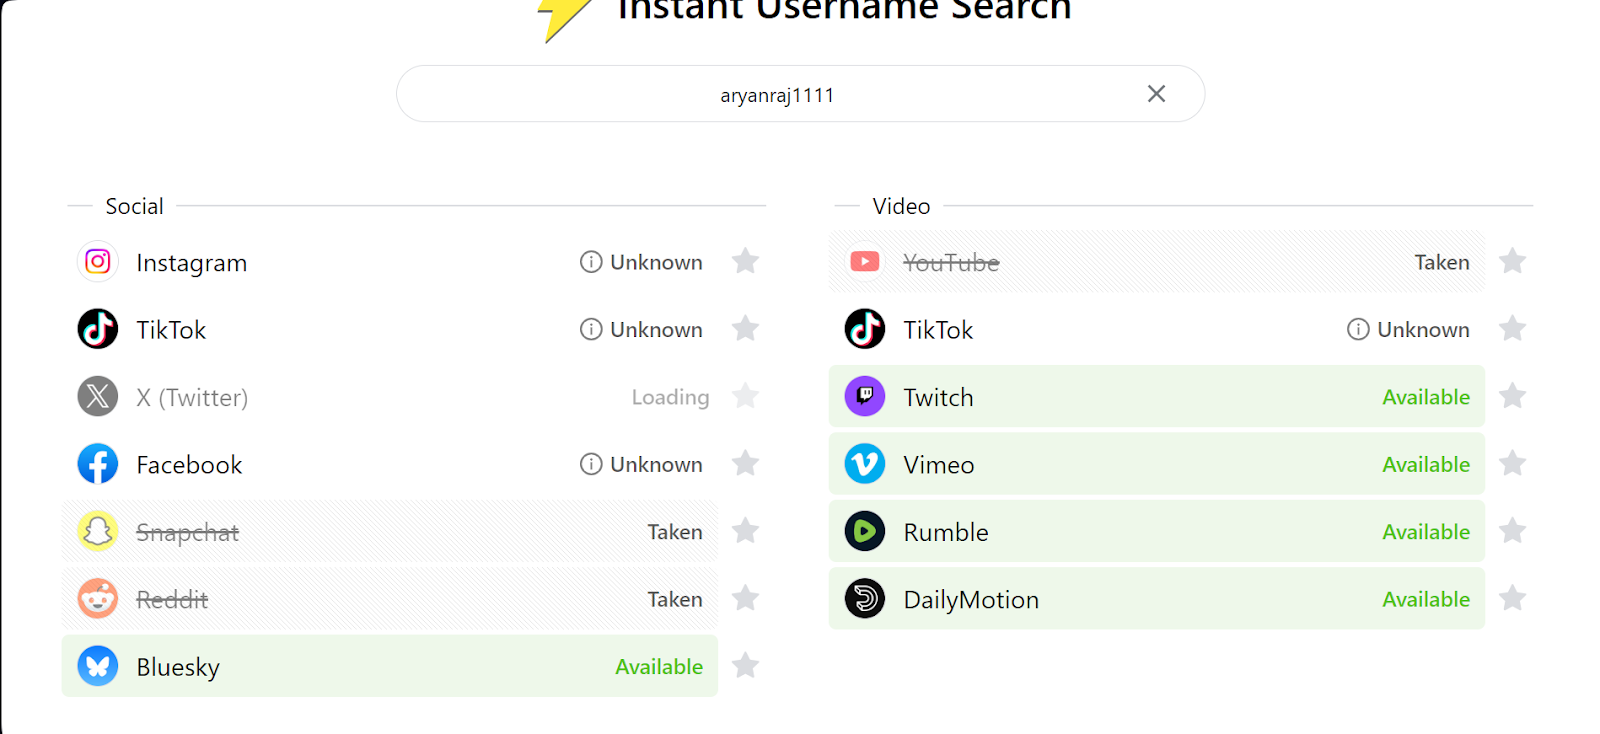Click Snapchat's Taken status
The image size is (1600, 734).
coord(675,532)
